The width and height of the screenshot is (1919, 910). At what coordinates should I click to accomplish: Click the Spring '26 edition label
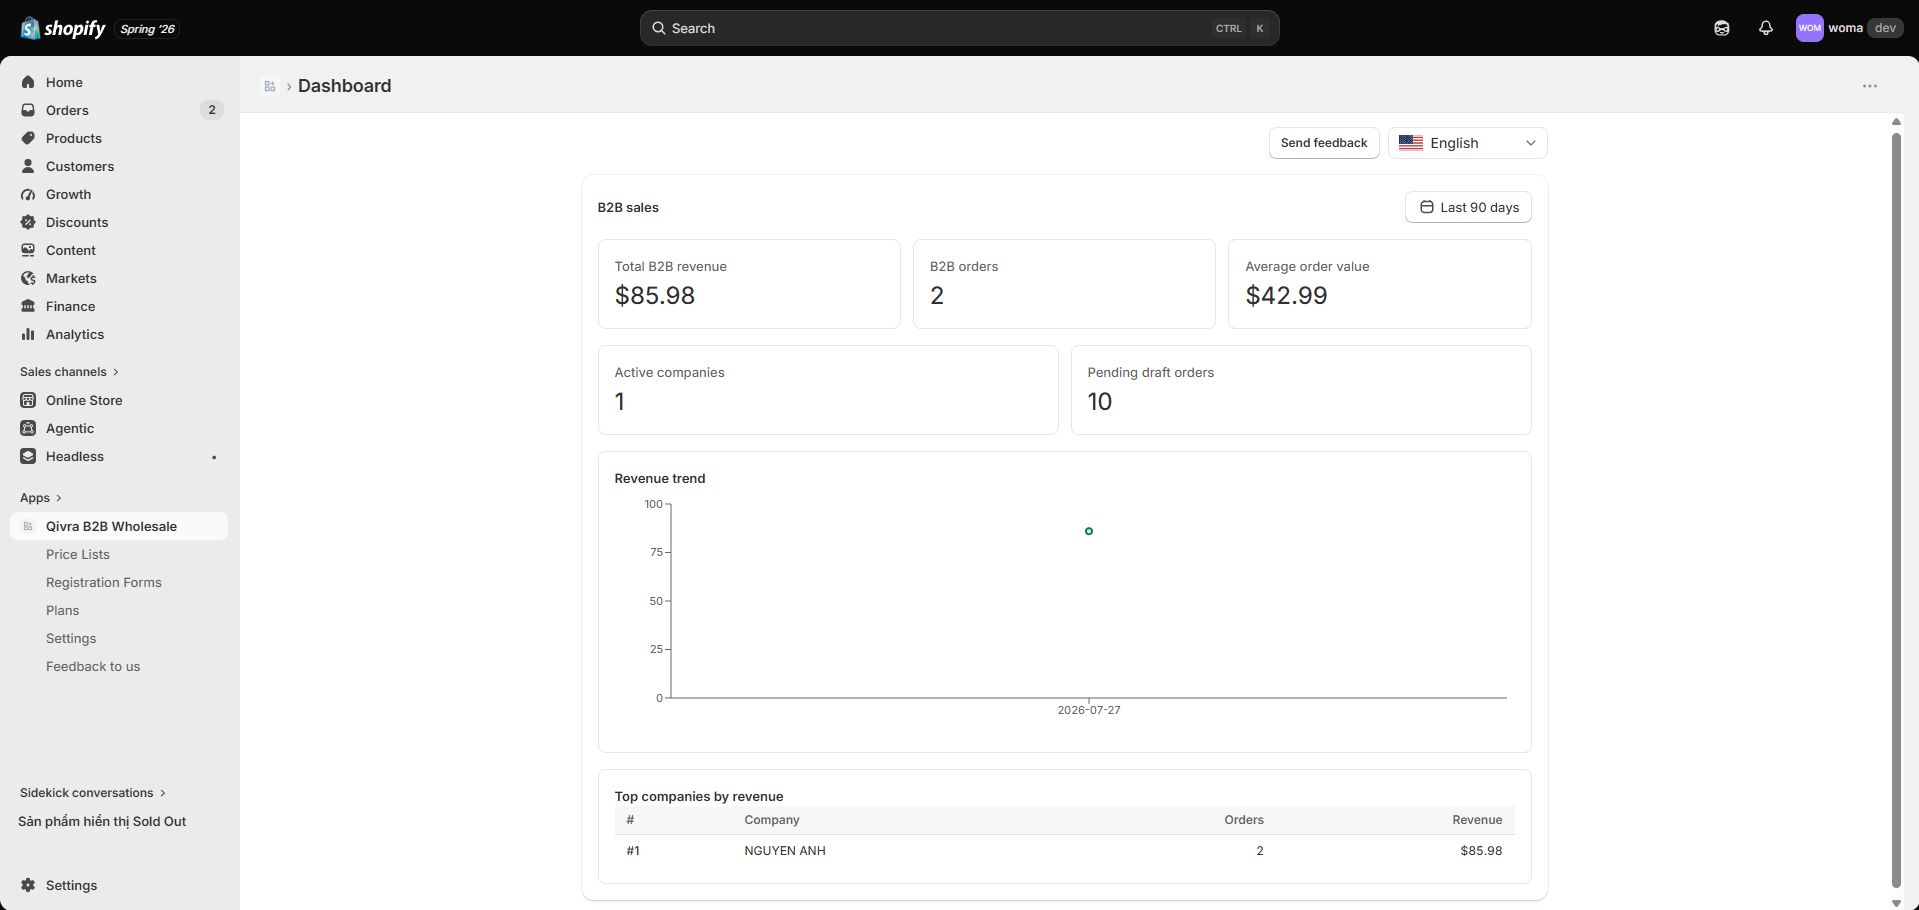[148, 29]
